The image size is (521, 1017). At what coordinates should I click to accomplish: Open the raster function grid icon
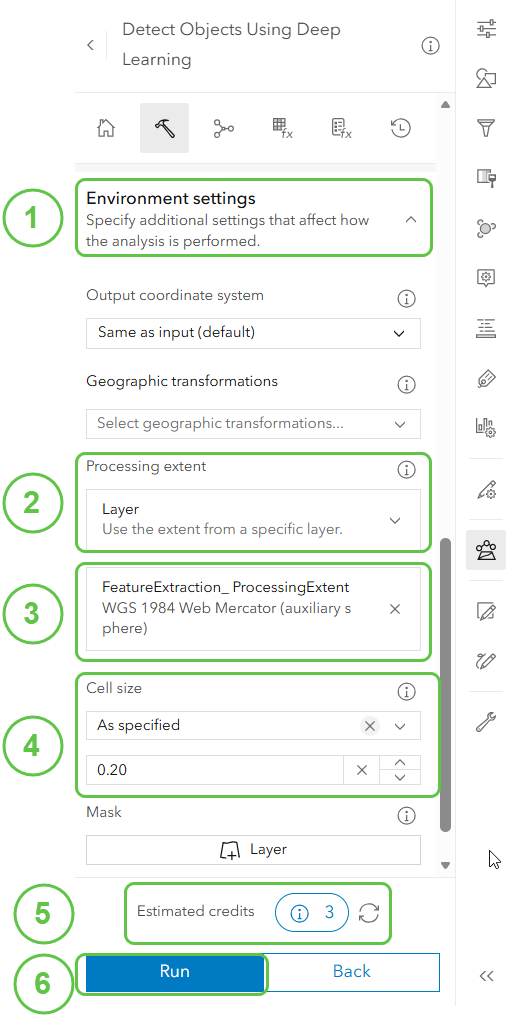click(x=283, y=128)
